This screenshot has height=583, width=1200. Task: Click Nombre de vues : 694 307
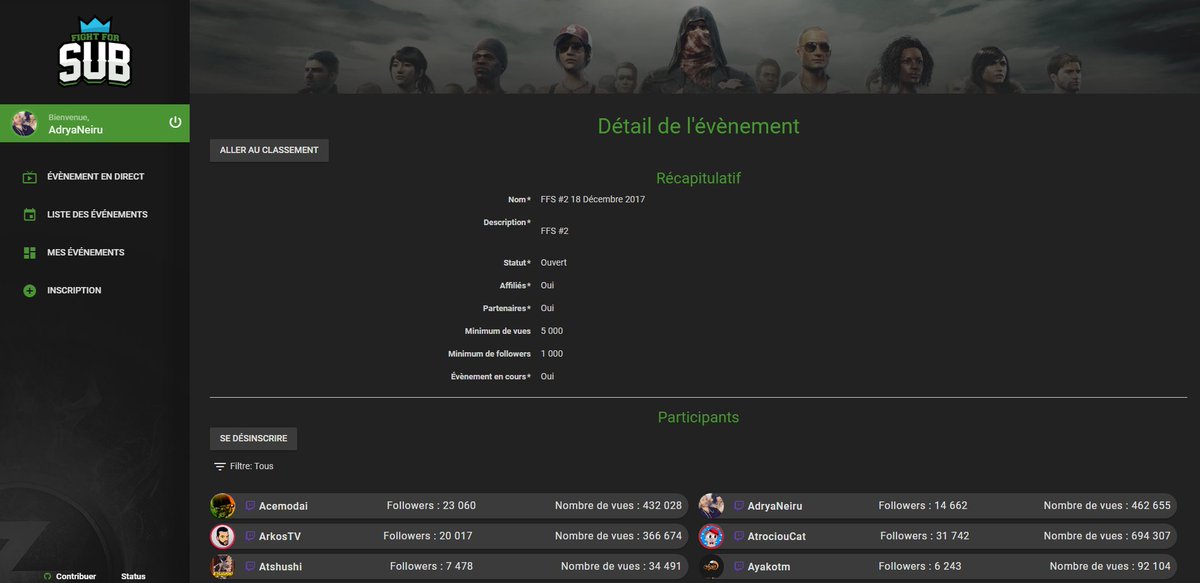[1107, 536]
